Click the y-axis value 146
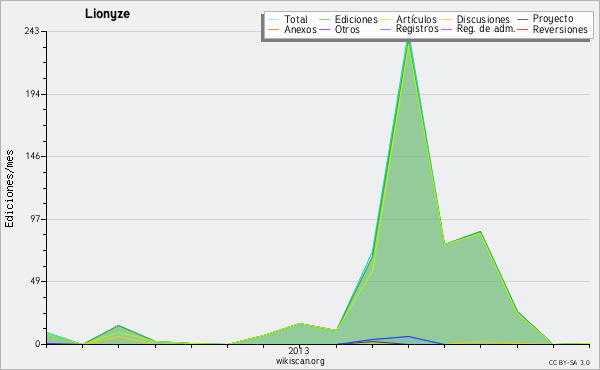This screenshot has width=600, height=370. coord(33,156)
